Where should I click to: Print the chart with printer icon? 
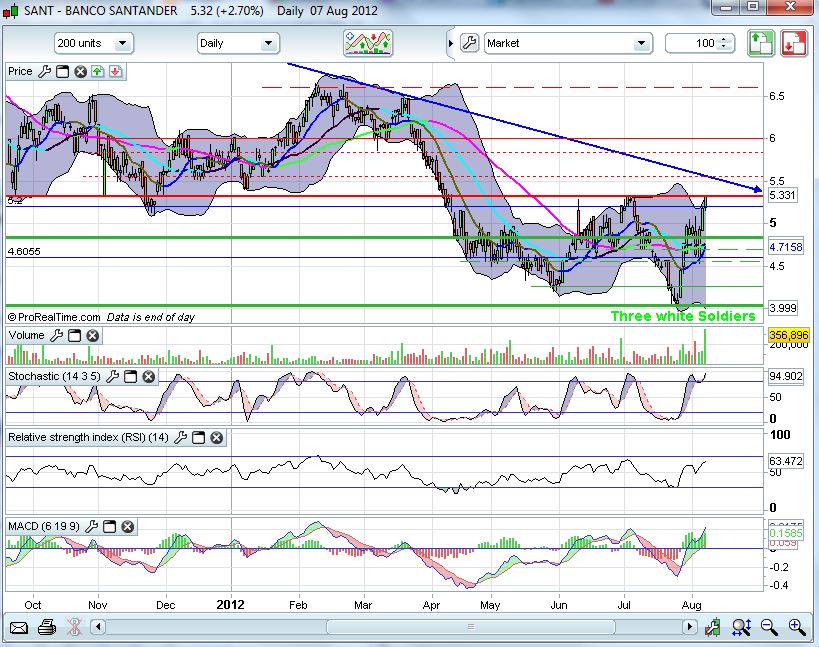coord(47,627)
